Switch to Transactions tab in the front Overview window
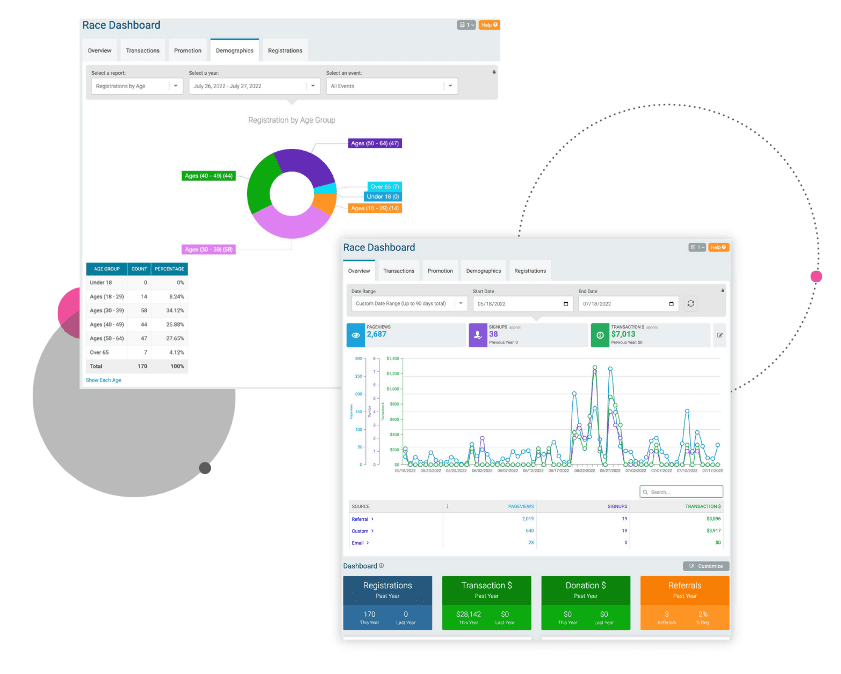This screenshot has width=841, height=674. point(399,271)
